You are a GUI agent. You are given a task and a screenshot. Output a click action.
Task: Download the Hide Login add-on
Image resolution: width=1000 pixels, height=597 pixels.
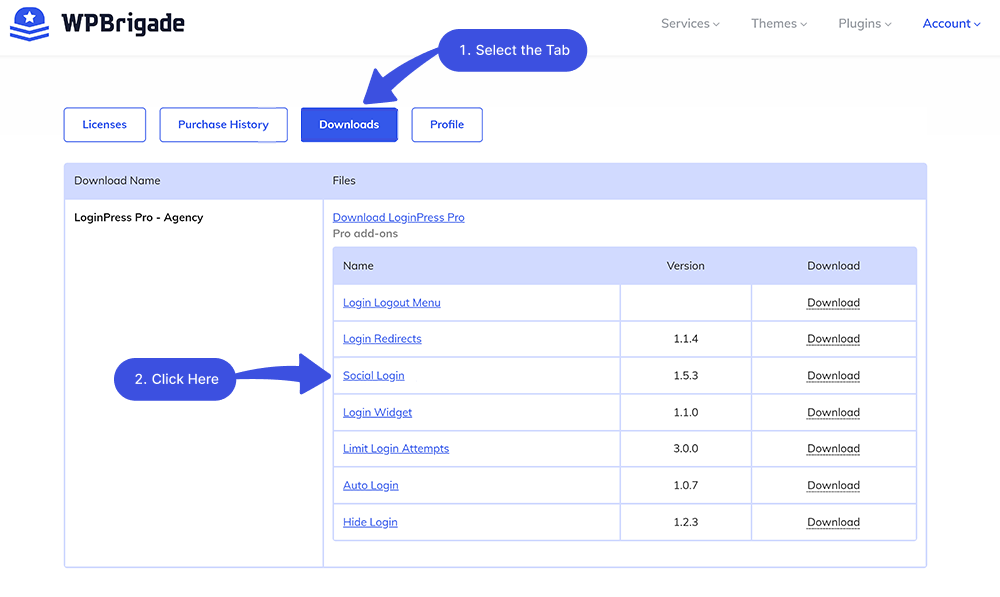[x=834, y=522]
